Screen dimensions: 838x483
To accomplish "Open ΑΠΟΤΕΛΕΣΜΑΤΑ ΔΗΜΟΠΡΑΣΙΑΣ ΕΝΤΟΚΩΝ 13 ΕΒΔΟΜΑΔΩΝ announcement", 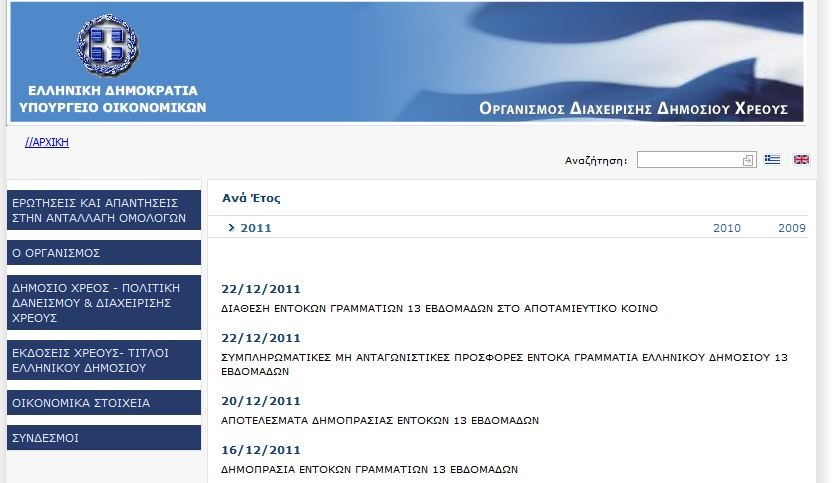I will click(x=380, y=420).
